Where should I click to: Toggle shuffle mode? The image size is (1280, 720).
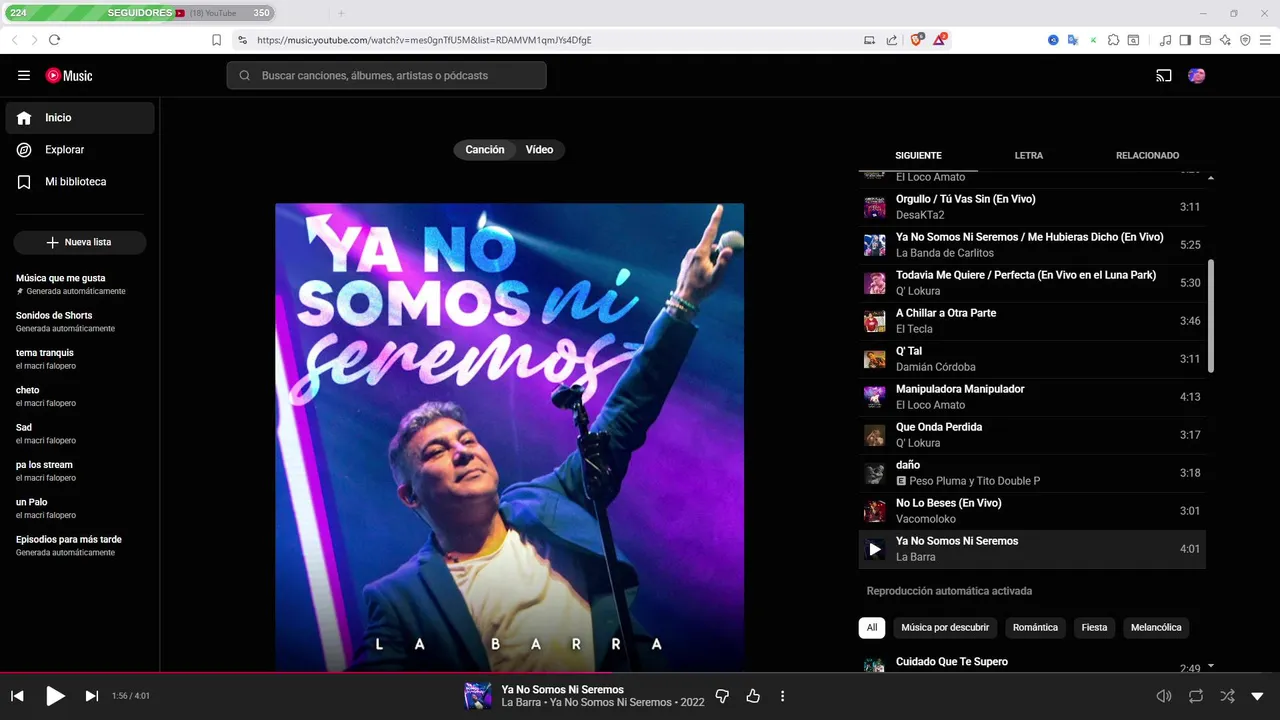(x=1227, y=696)
